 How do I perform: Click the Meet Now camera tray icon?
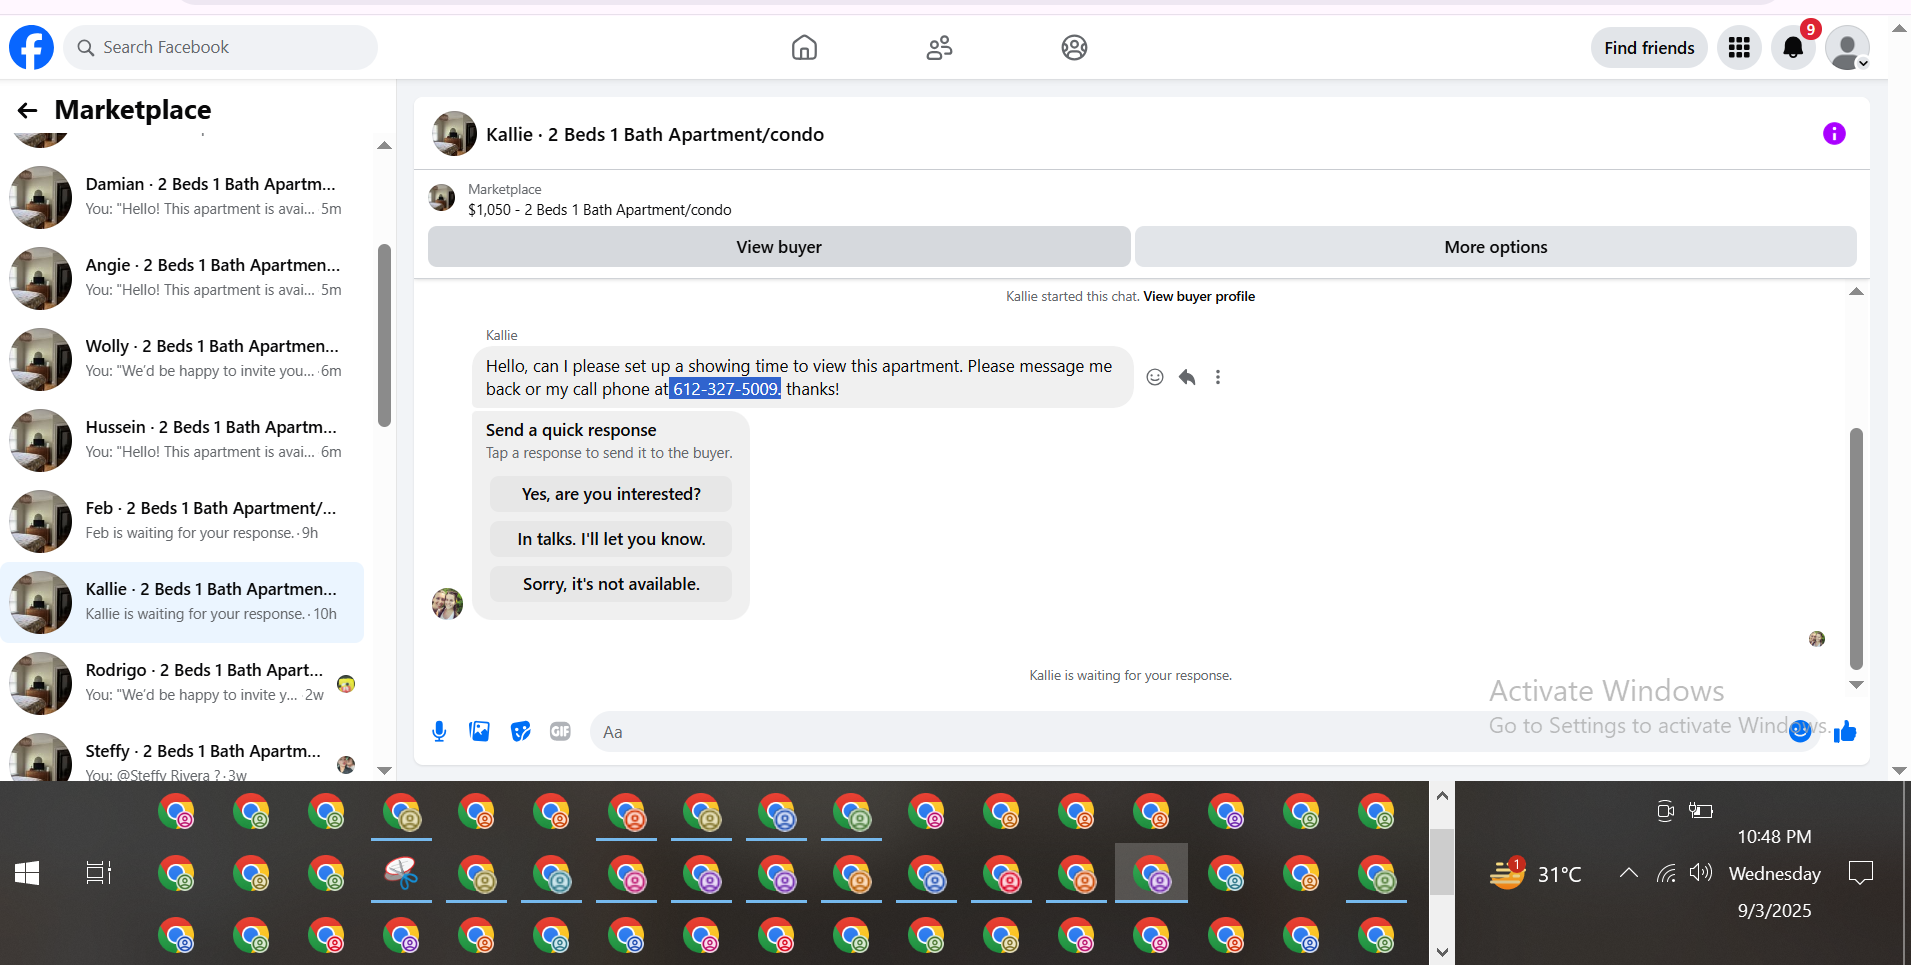(x=1665, y=810)
